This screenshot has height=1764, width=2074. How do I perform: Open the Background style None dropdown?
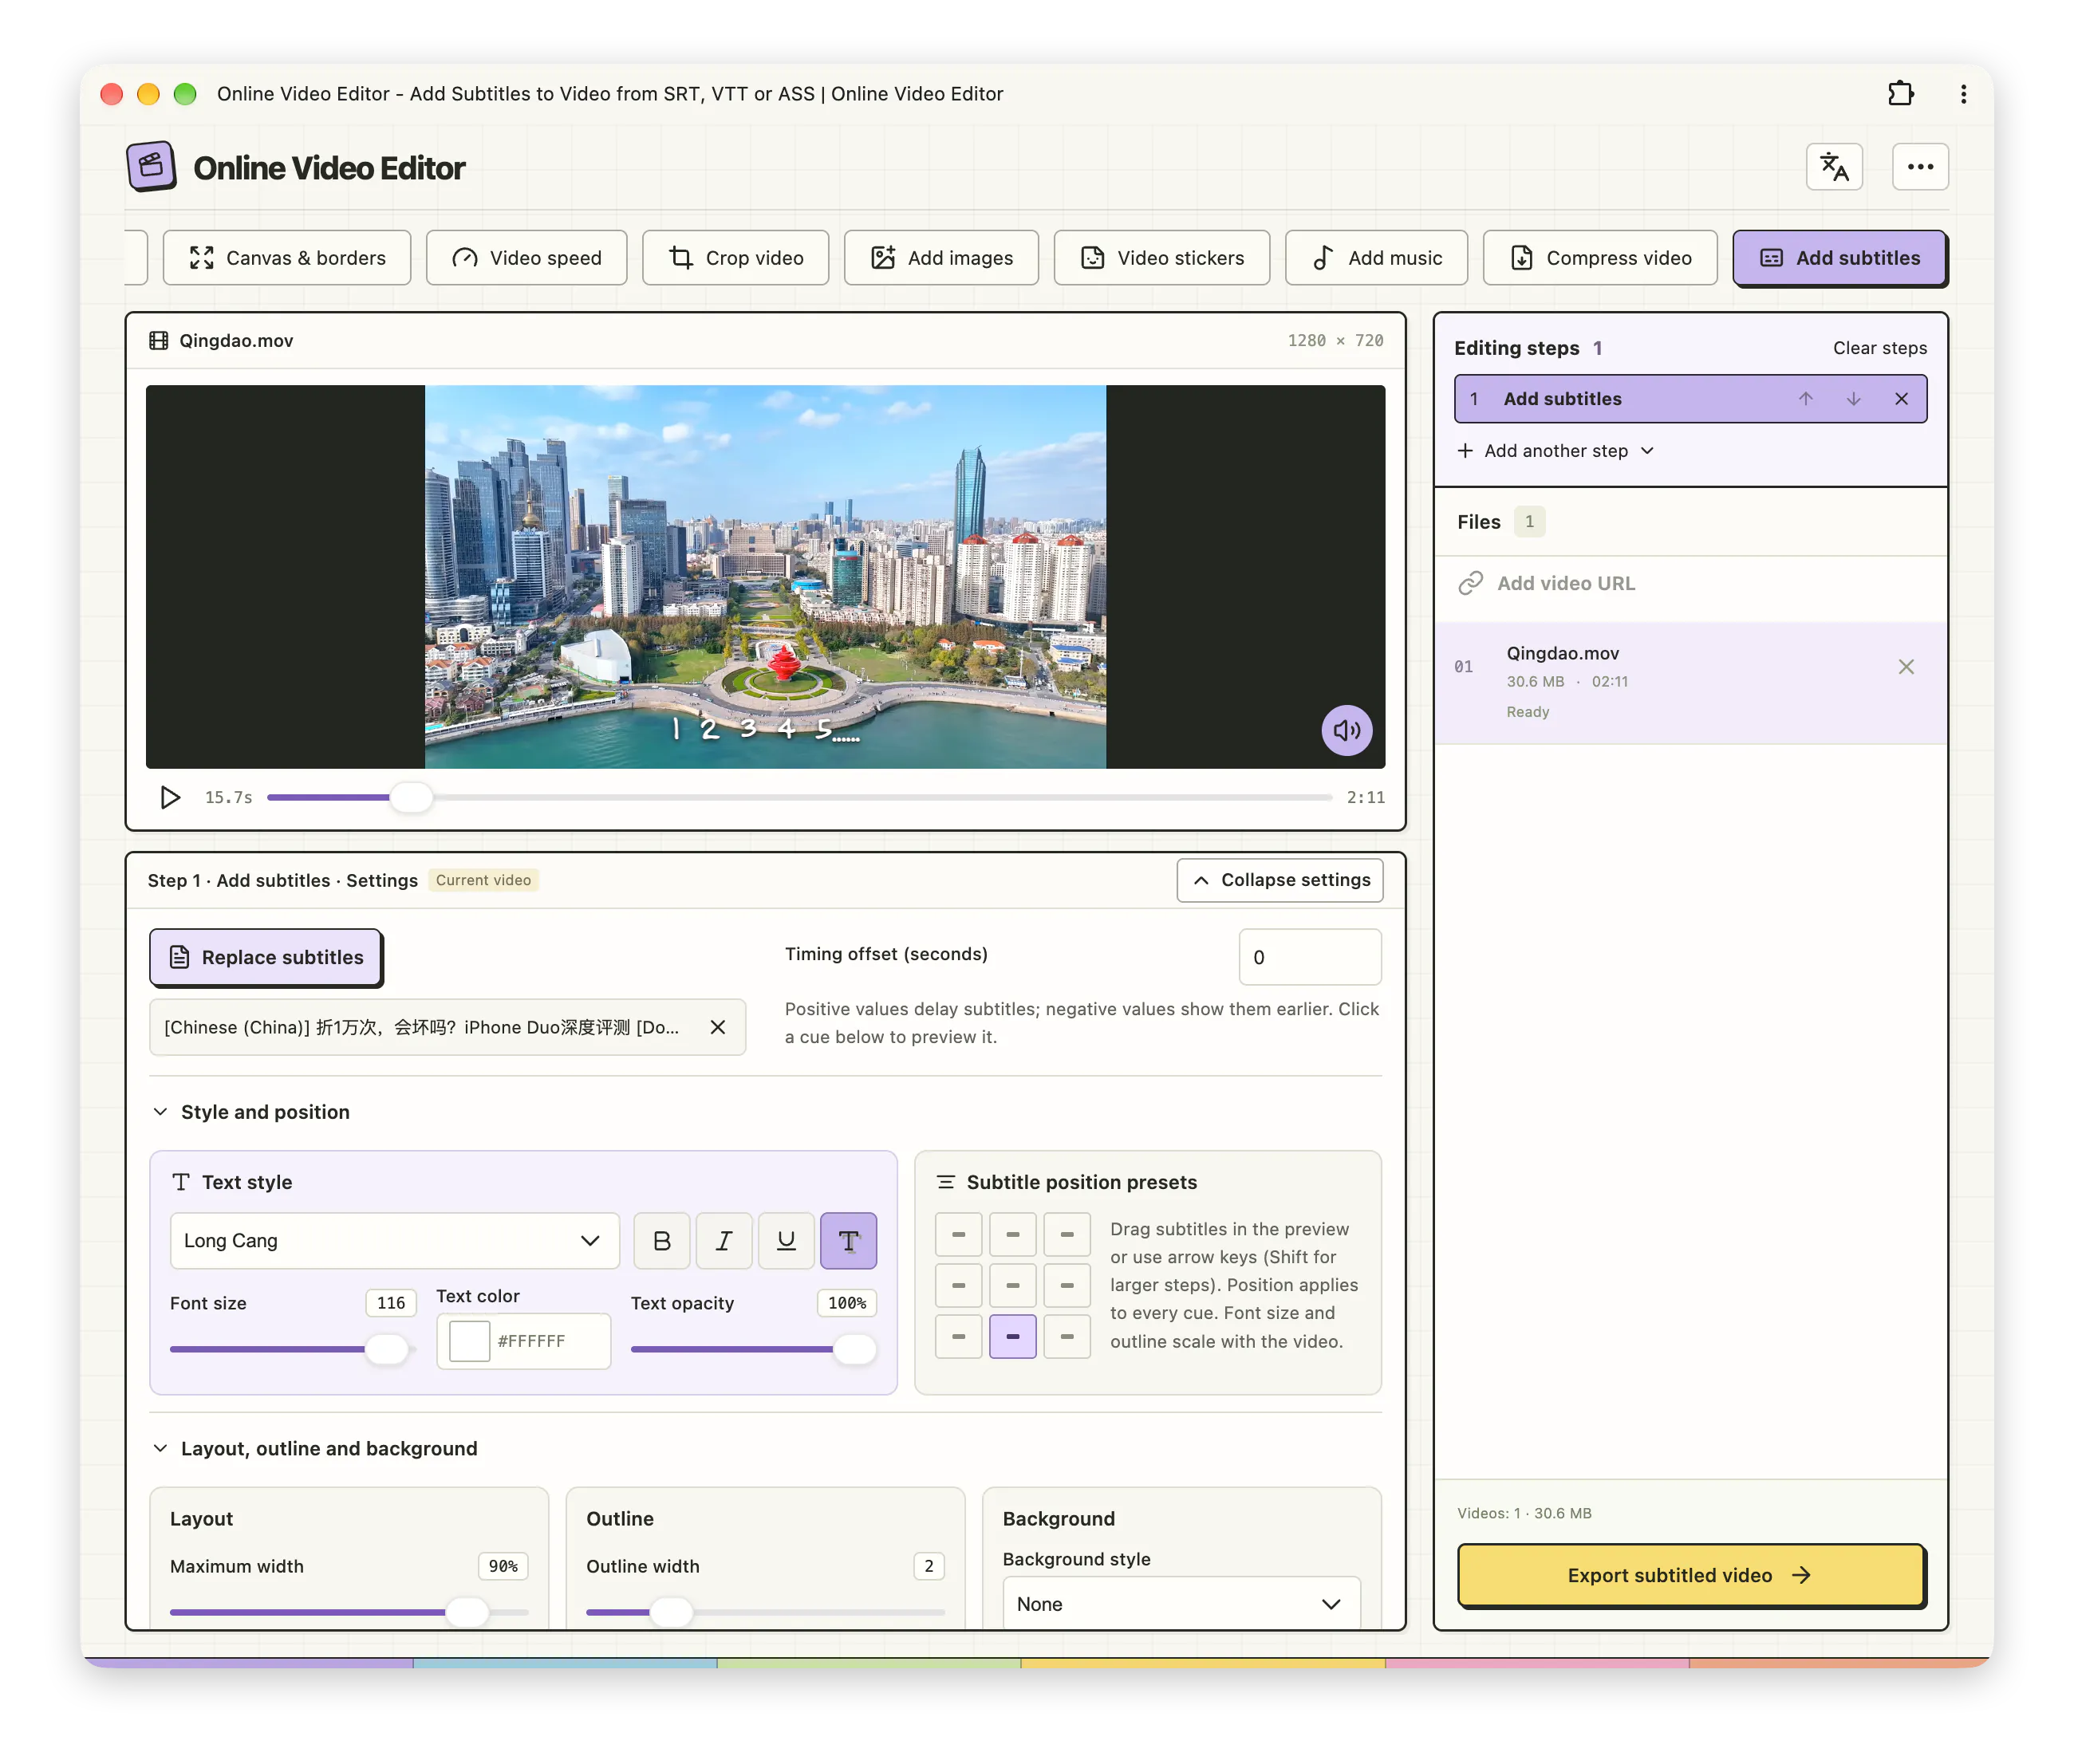pos(1181,1603)
